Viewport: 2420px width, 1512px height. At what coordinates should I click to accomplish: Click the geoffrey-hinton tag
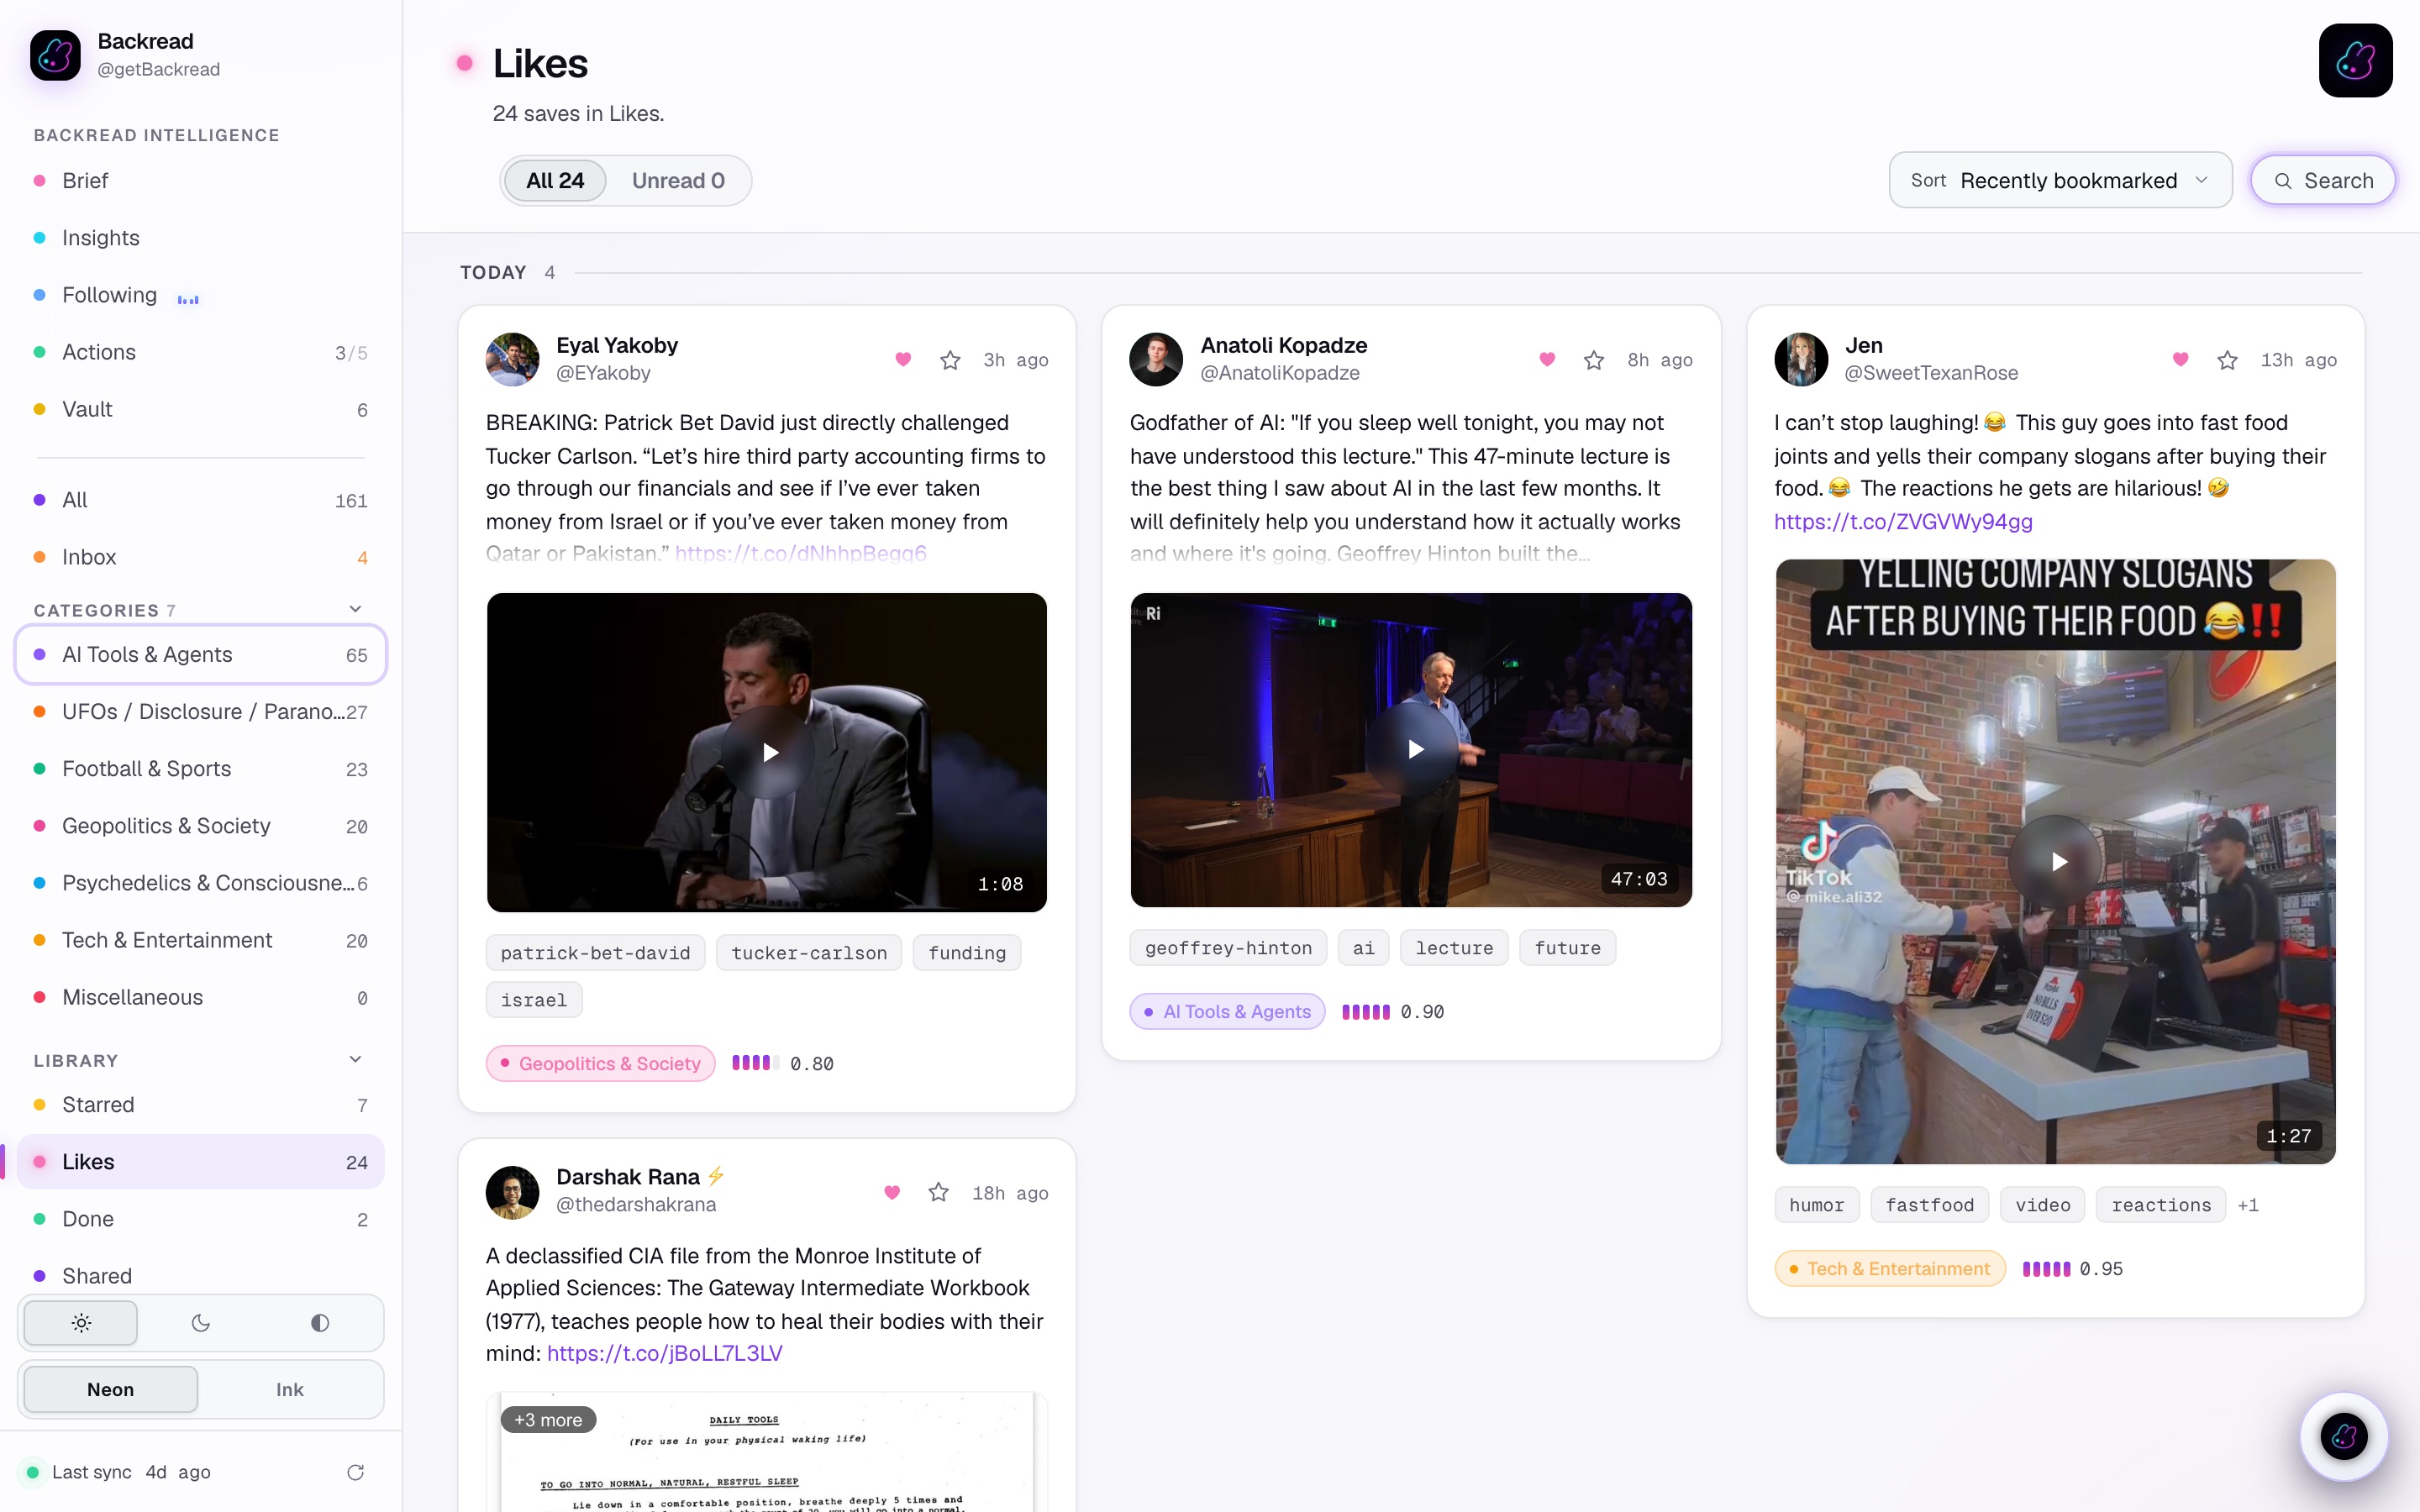click(x=1228, y=948)
